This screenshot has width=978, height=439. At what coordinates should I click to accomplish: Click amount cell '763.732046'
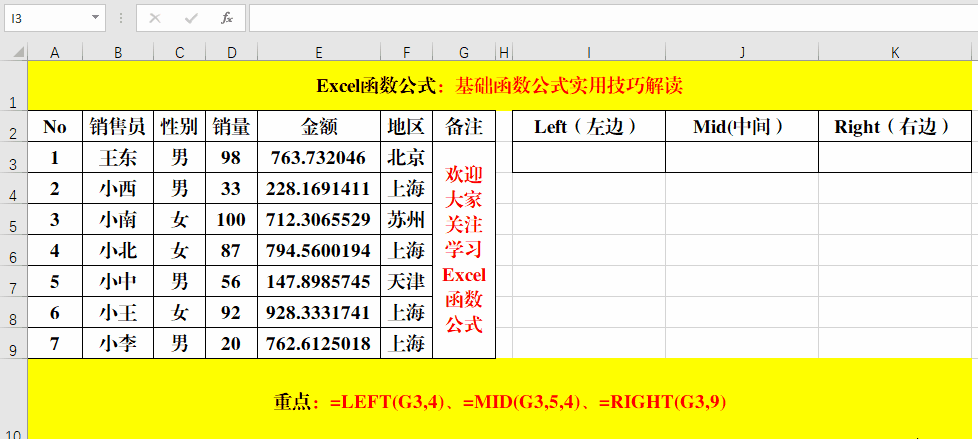(319, 157)
